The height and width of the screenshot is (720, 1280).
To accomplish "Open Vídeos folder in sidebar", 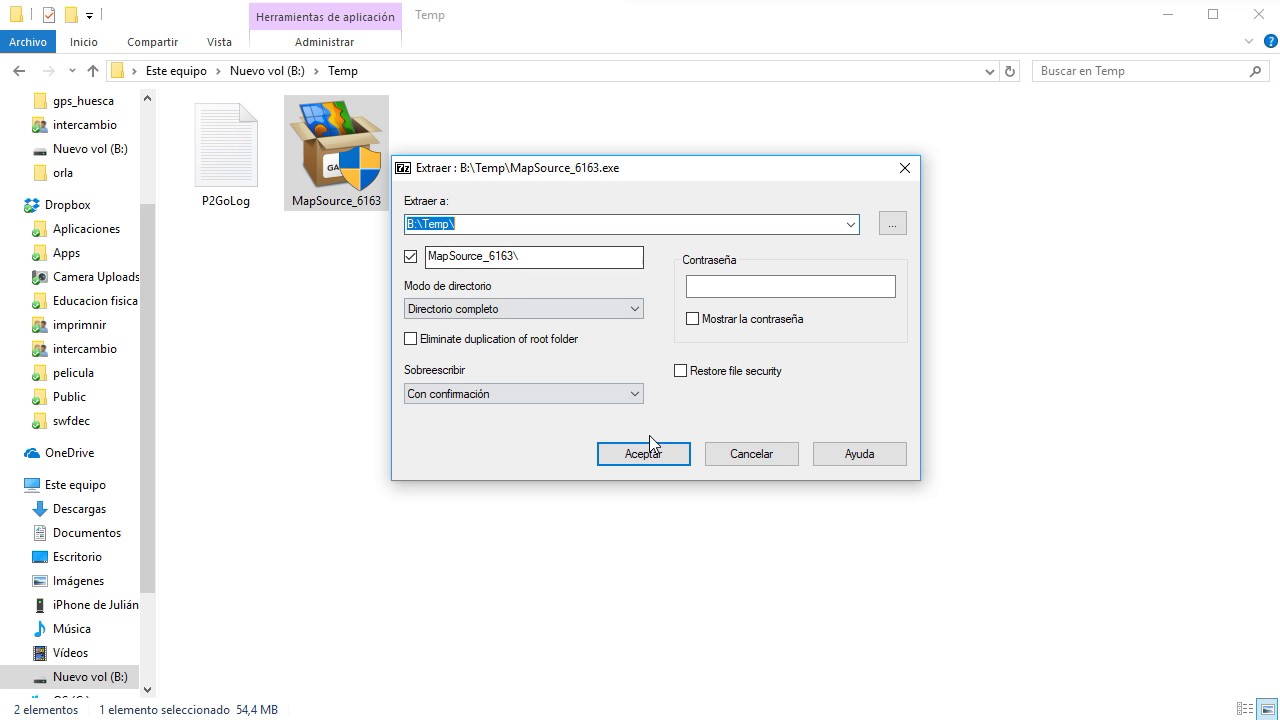I will pyautogui.click(x=70, y=653).
